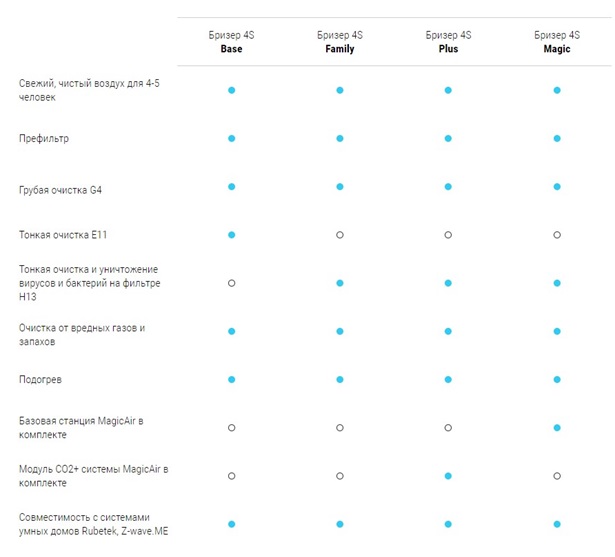This screenshot has height=557, width=615.
Task: Click the blue dot for Base in Подогрев row
Action: (x=231, y=380)
